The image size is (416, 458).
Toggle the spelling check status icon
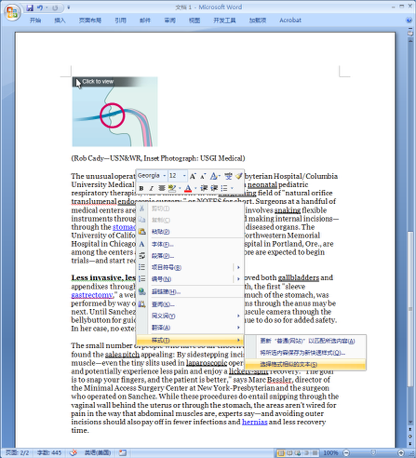(73, 453)
